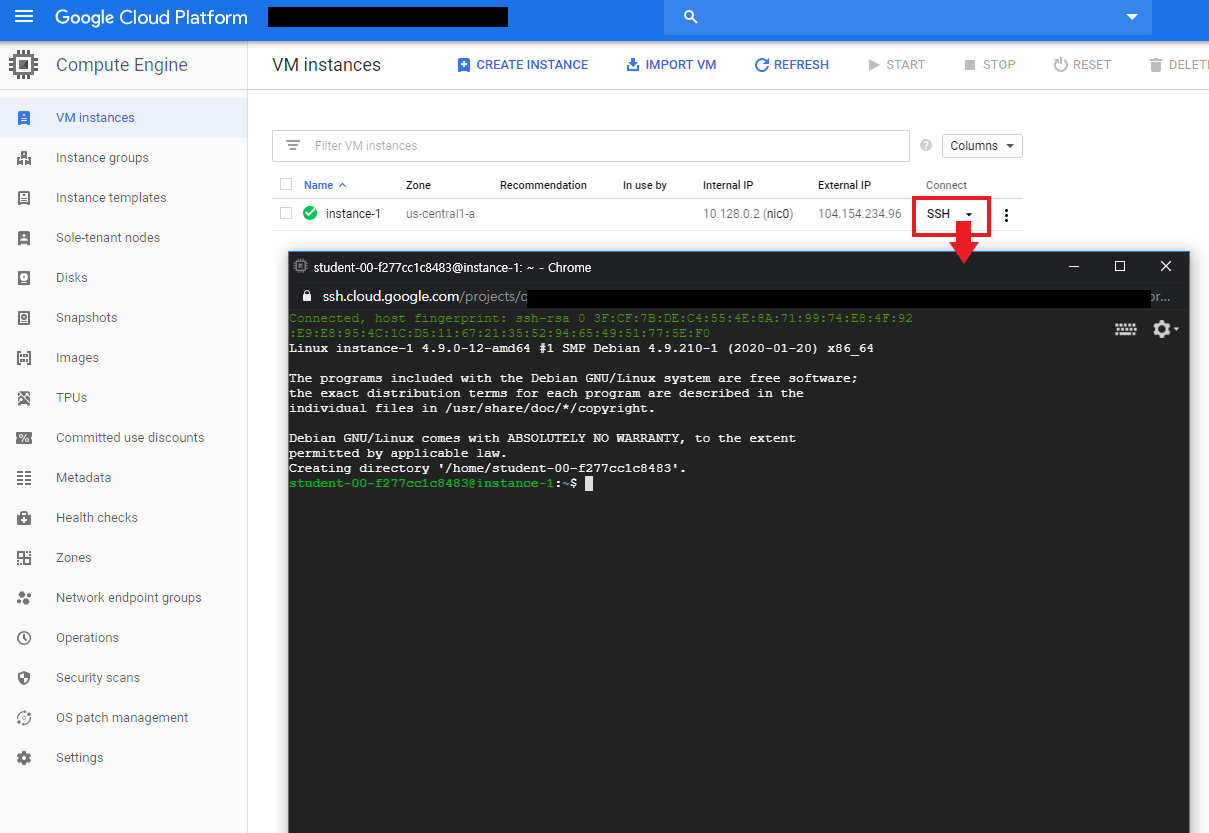Screen dimensions: 1209x833
Task: Open the Columns dropdown
Action: pos(982,146)
